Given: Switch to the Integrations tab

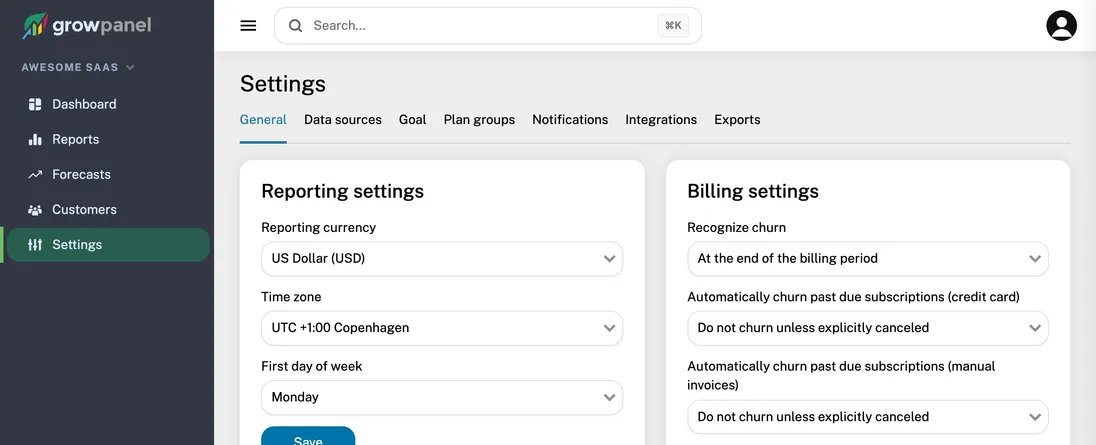Looking at the screenshot, I should click(661, 119).
